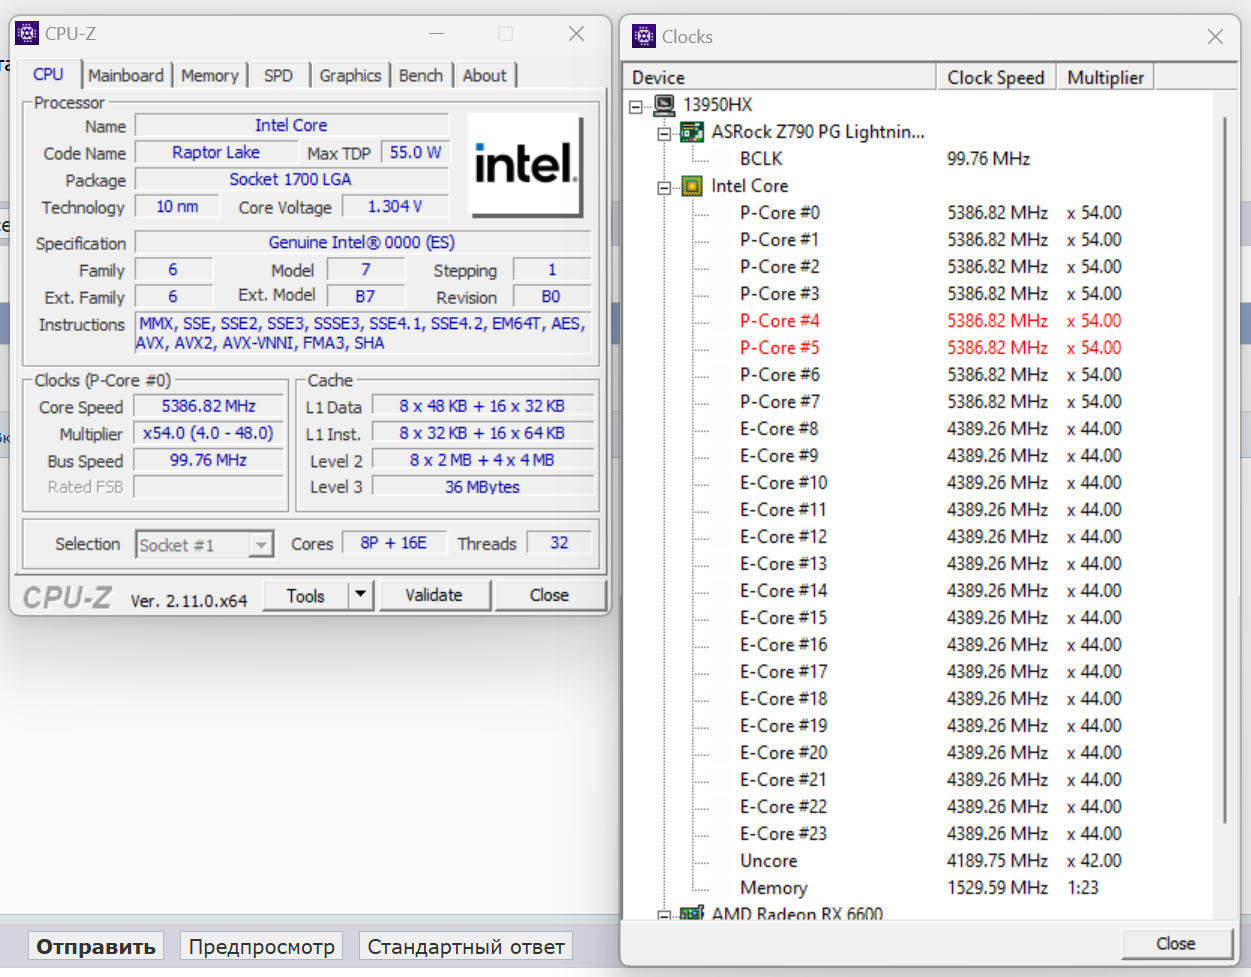Screen dimensions: 1251x977
Task: Click the Package field Socket 1700 LGA
Action: pyautogui.click(x=291, y=180)
